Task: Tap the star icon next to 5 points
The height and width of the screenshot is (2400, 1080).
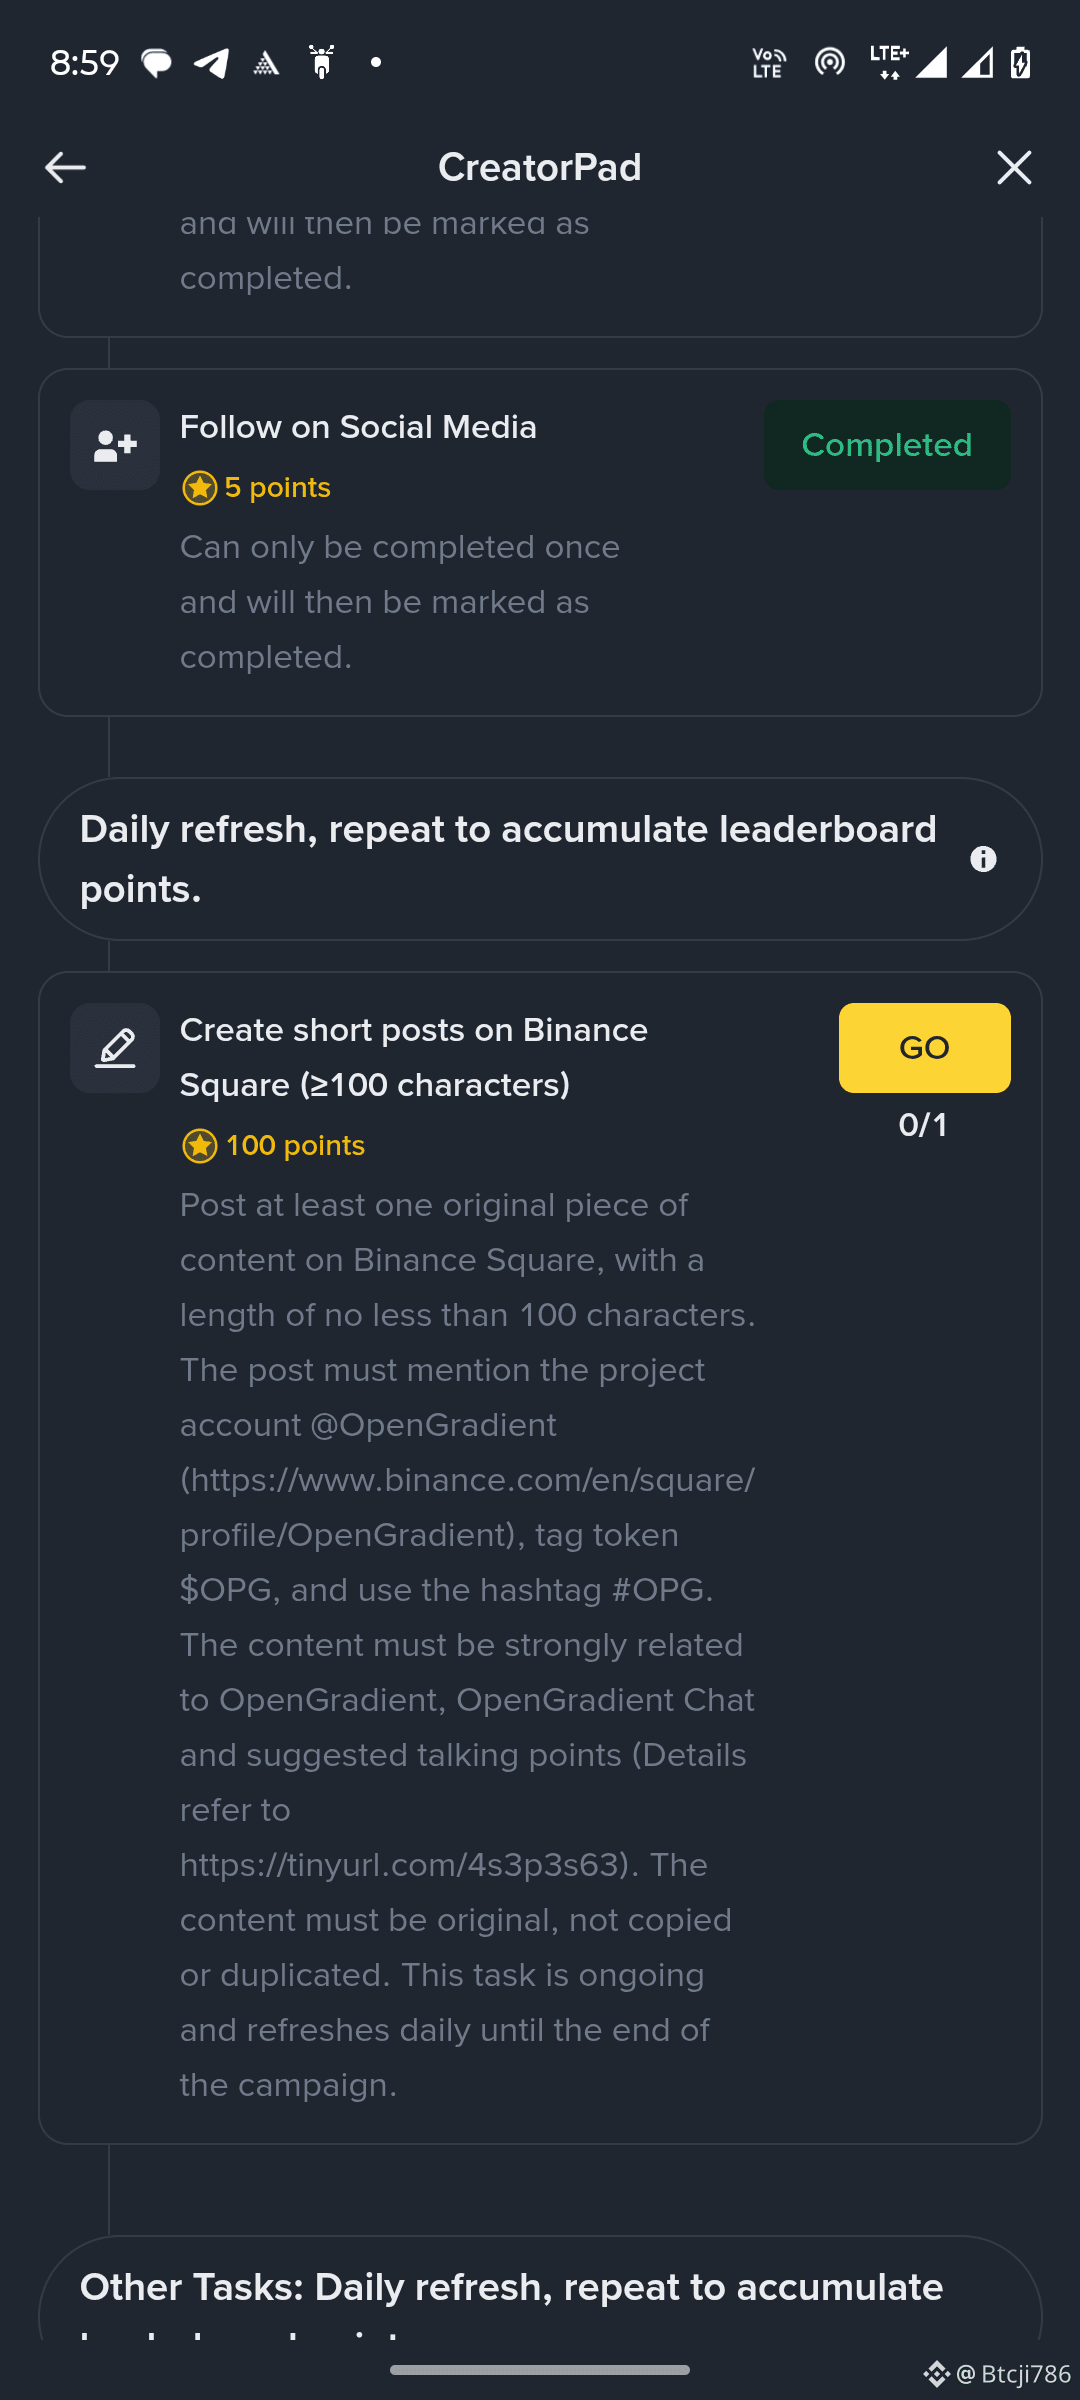Action: [x=200, y=488]
